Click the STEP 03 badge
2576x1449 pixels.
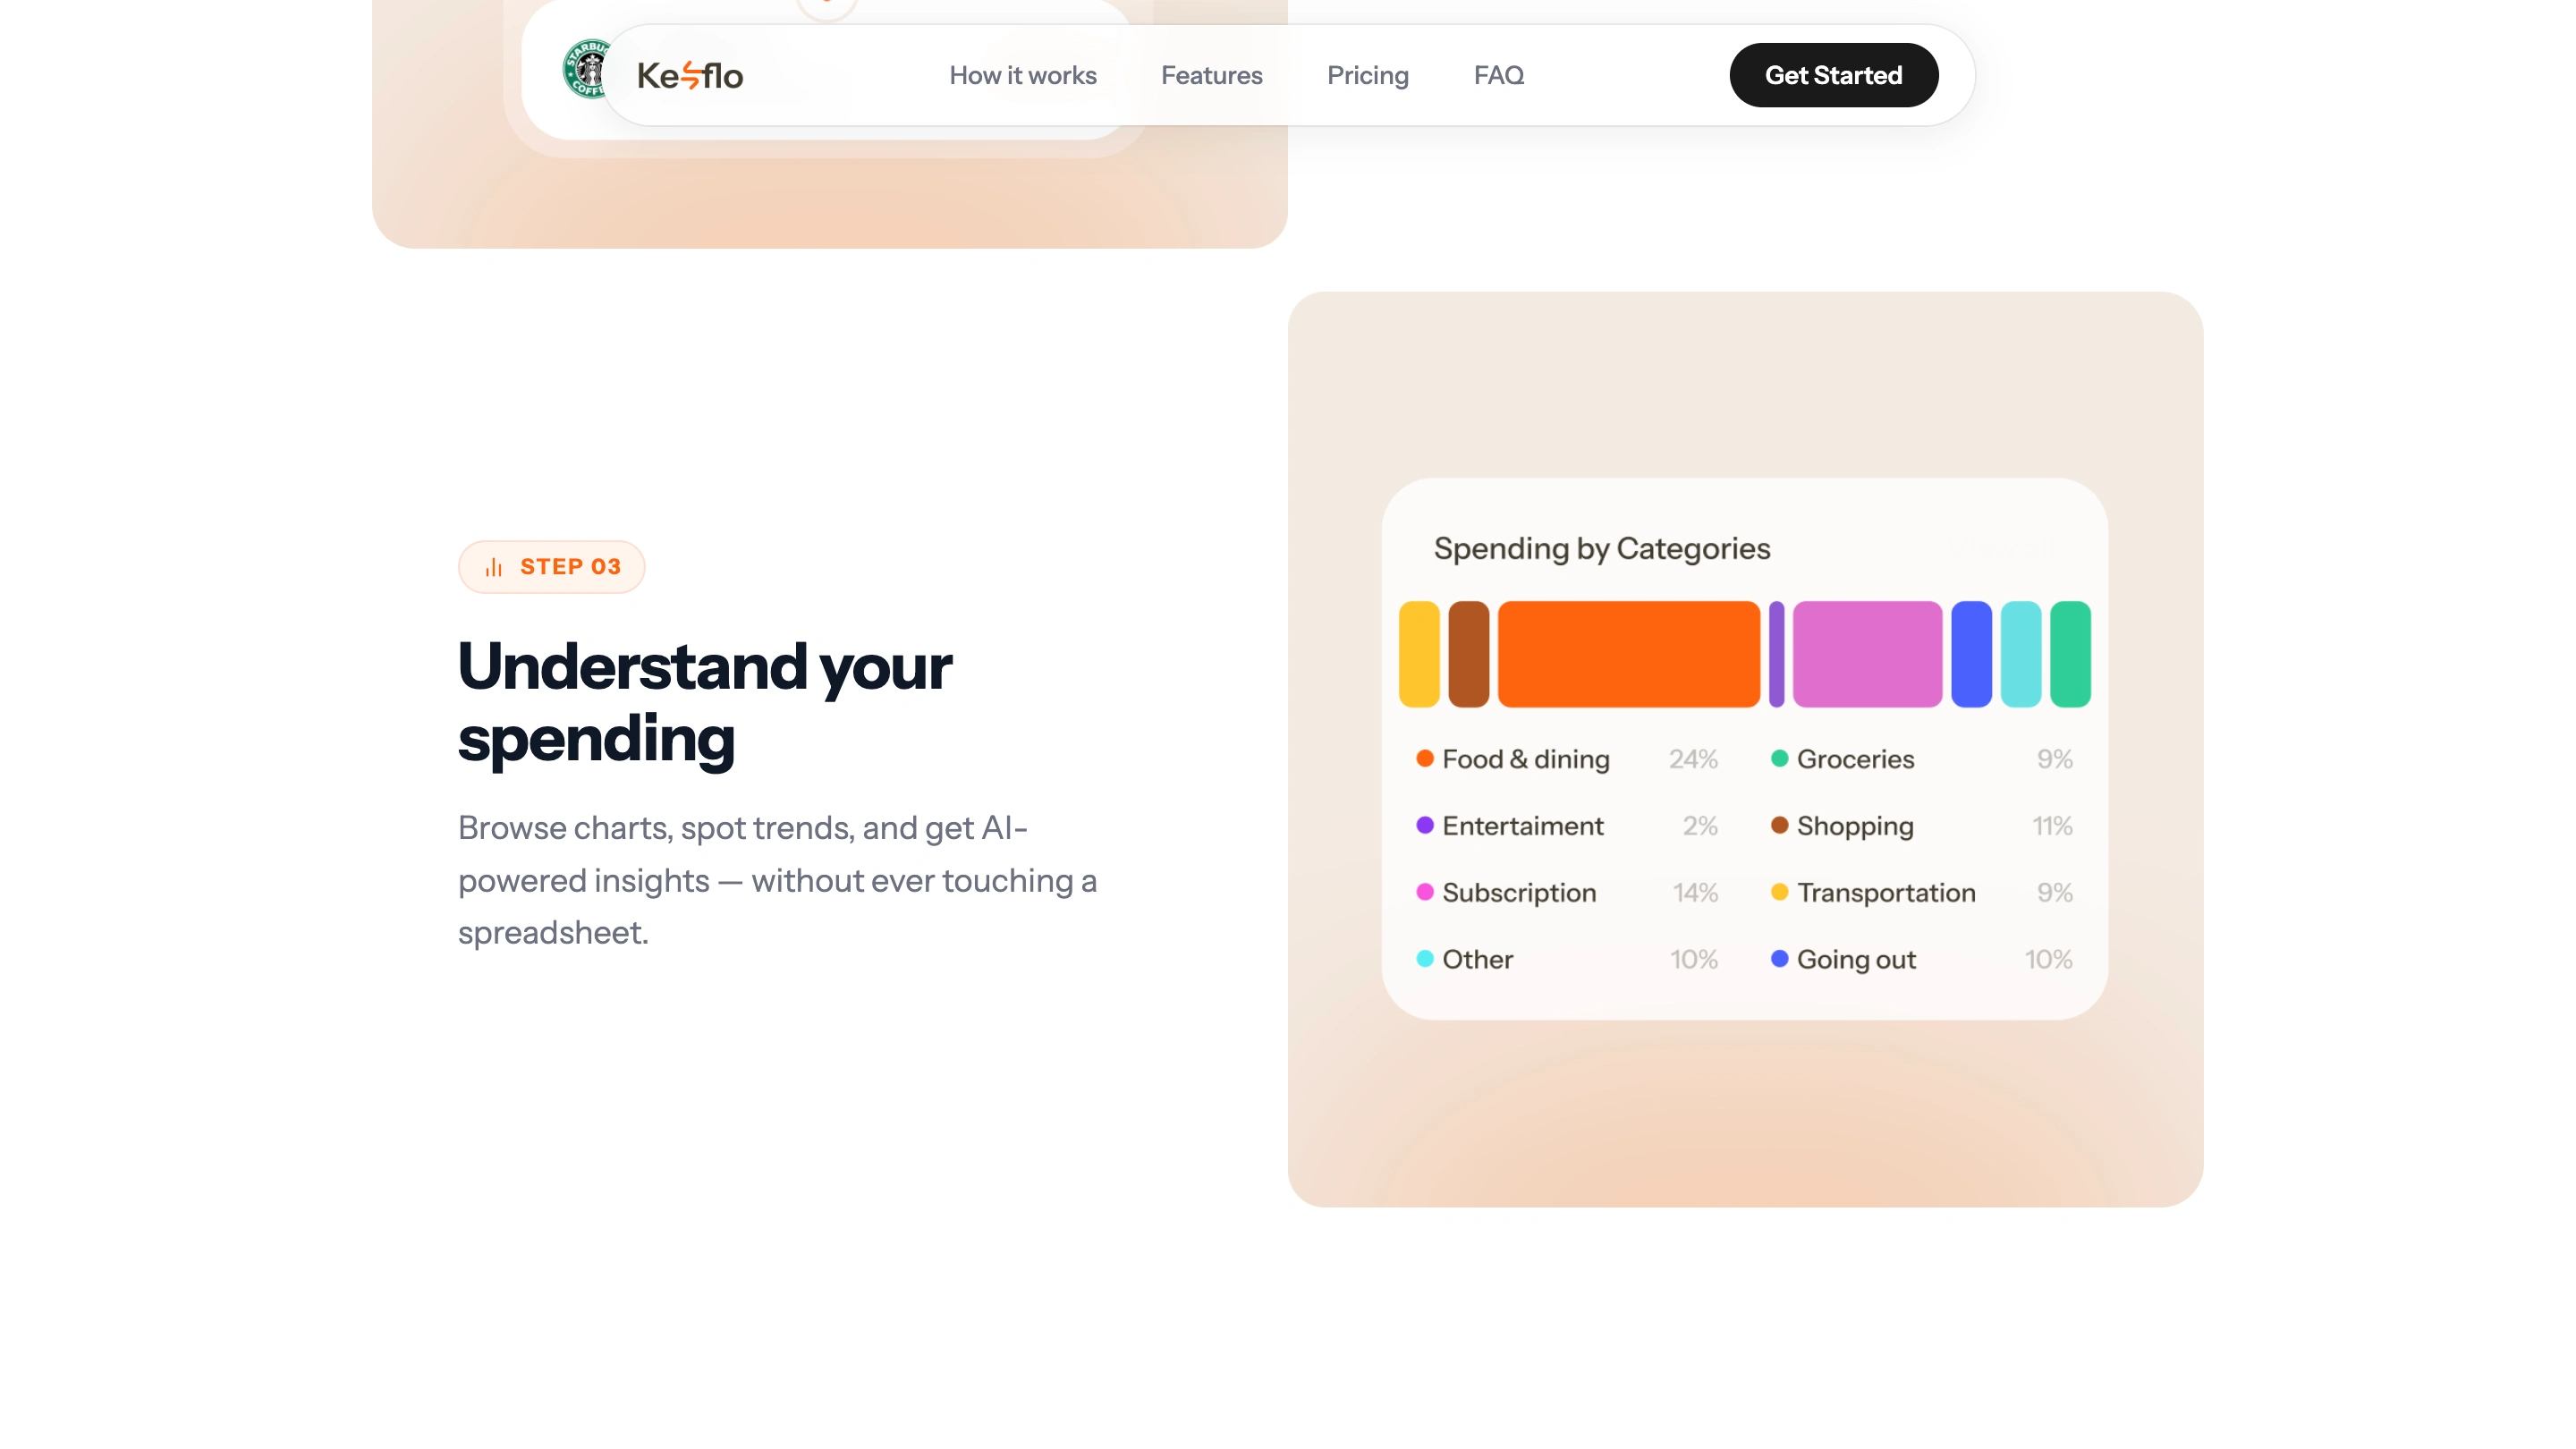pyautogui.click(x=552, y=567)
